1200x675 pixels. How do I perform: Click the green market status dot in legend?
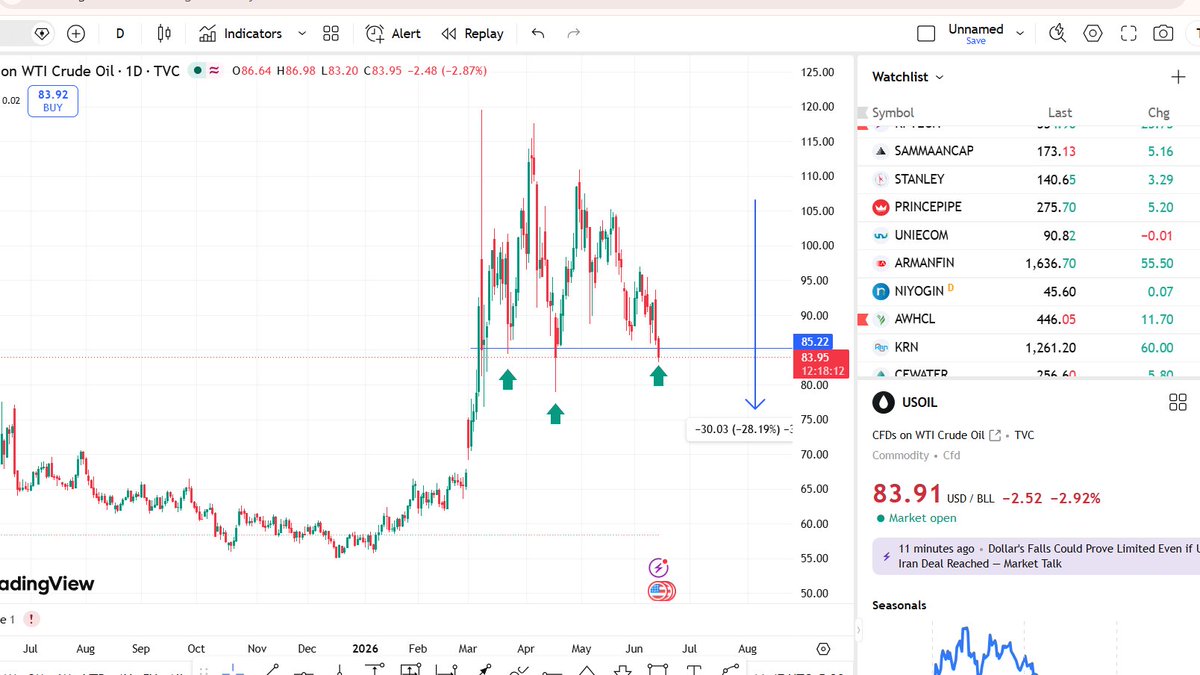[199, 71]
